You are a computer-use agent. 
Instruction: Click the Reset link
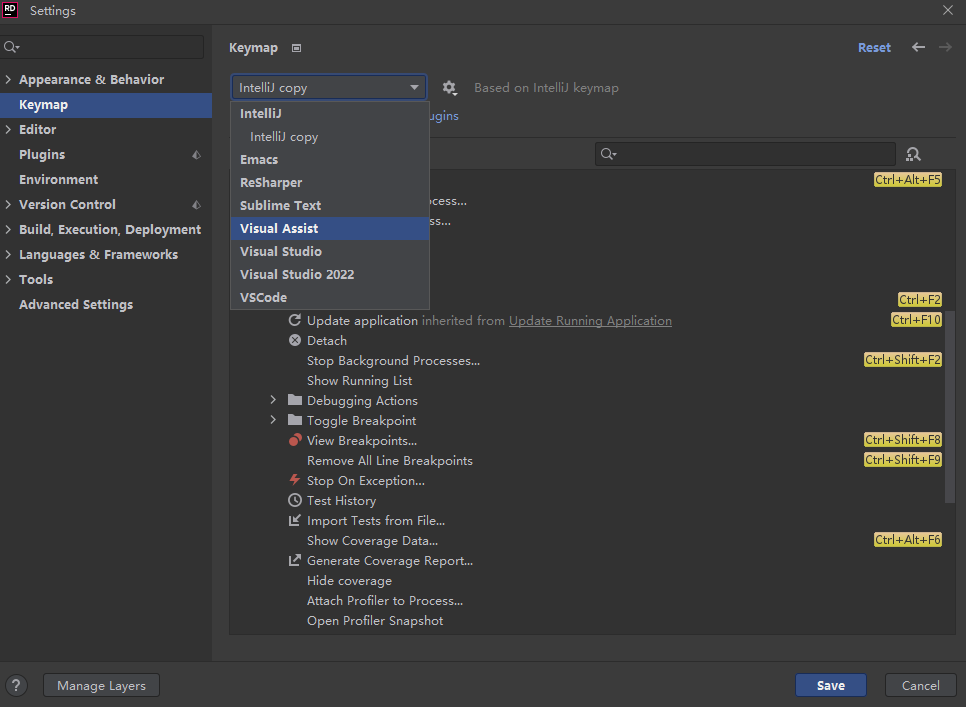[x=874, y=47]
